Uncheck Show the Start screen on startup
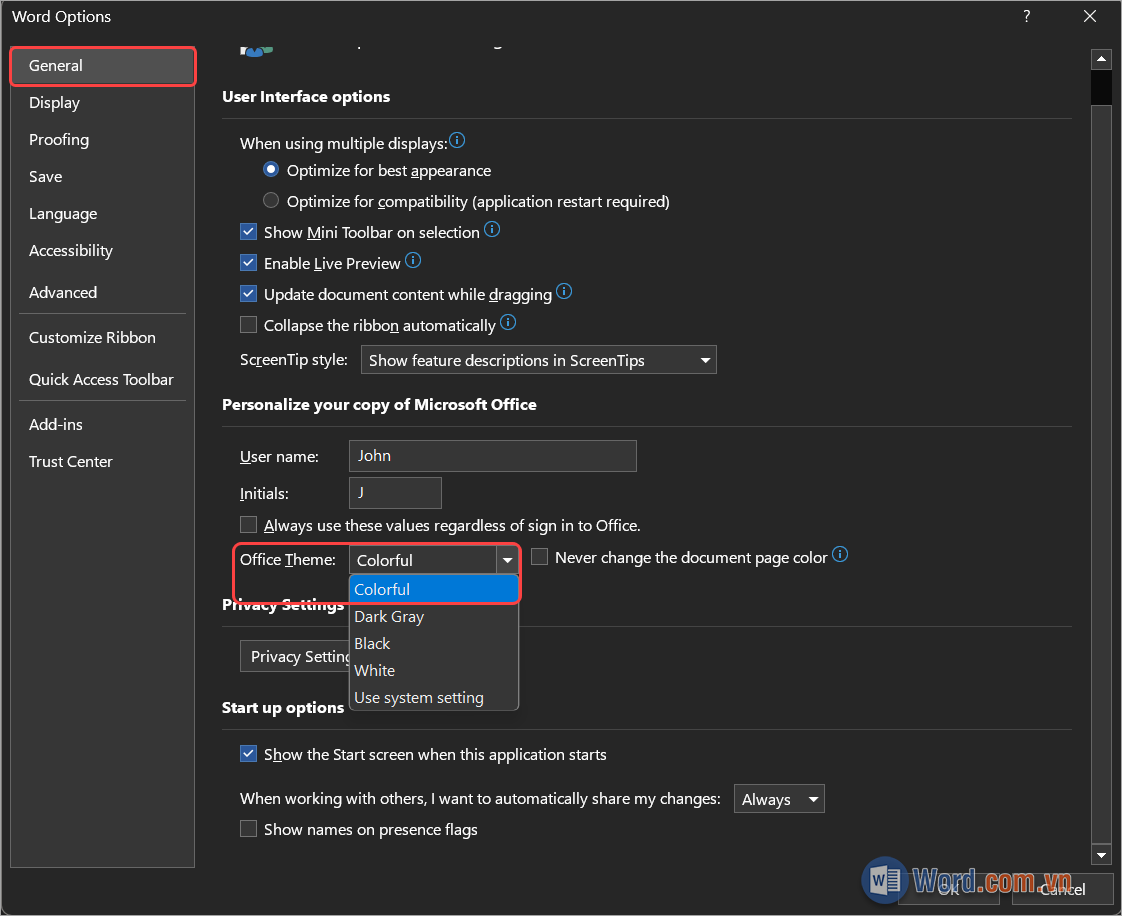 point(248,754)
